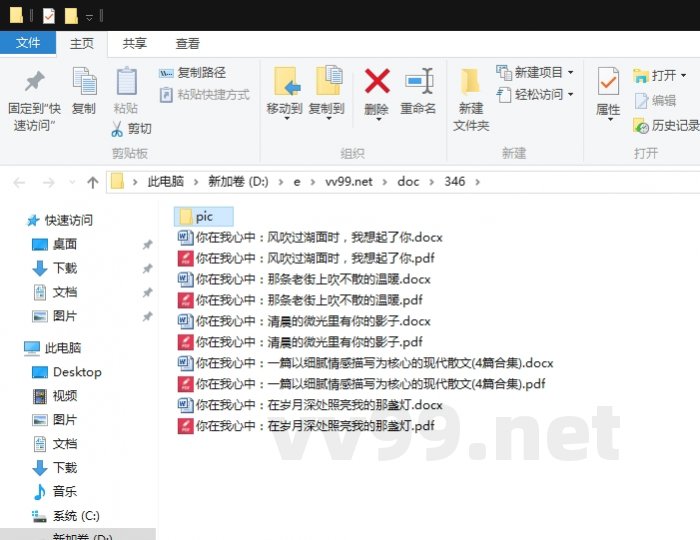The image size is (700, 540).
Task: Click title bar properties checkmark icon
Action: click(x=49, y=16)
